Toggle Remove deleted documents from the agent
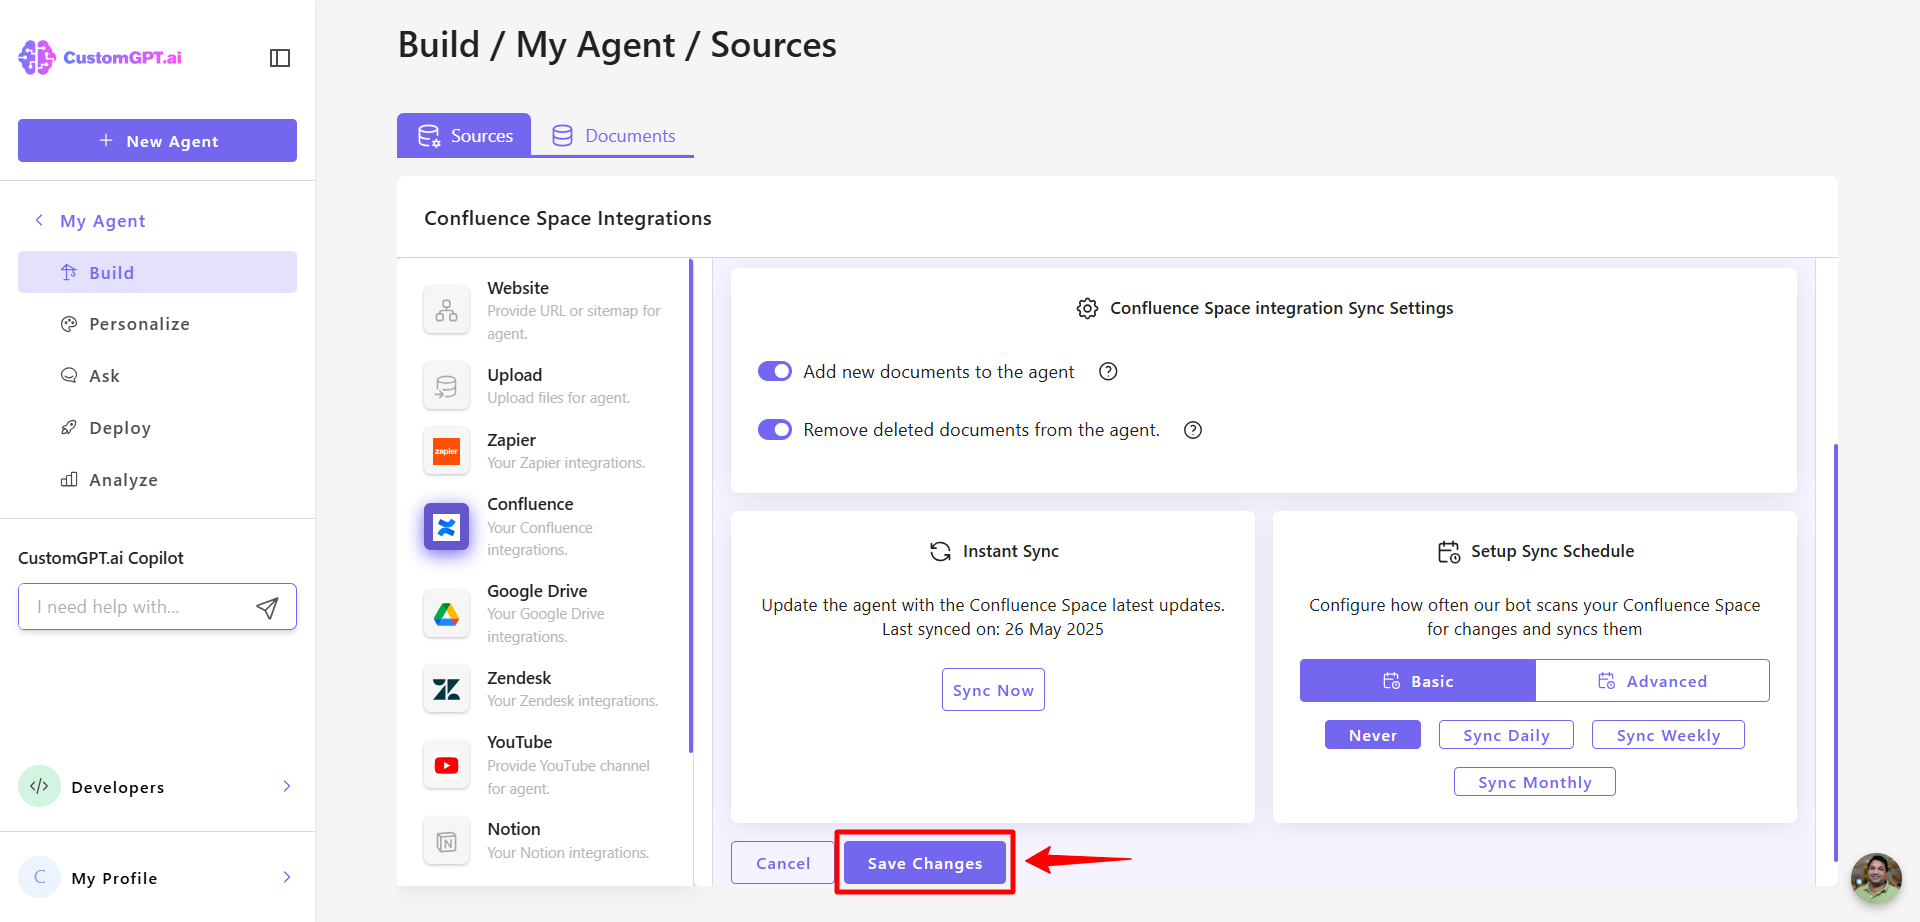 pyautogui.click(x=775, y=429)
